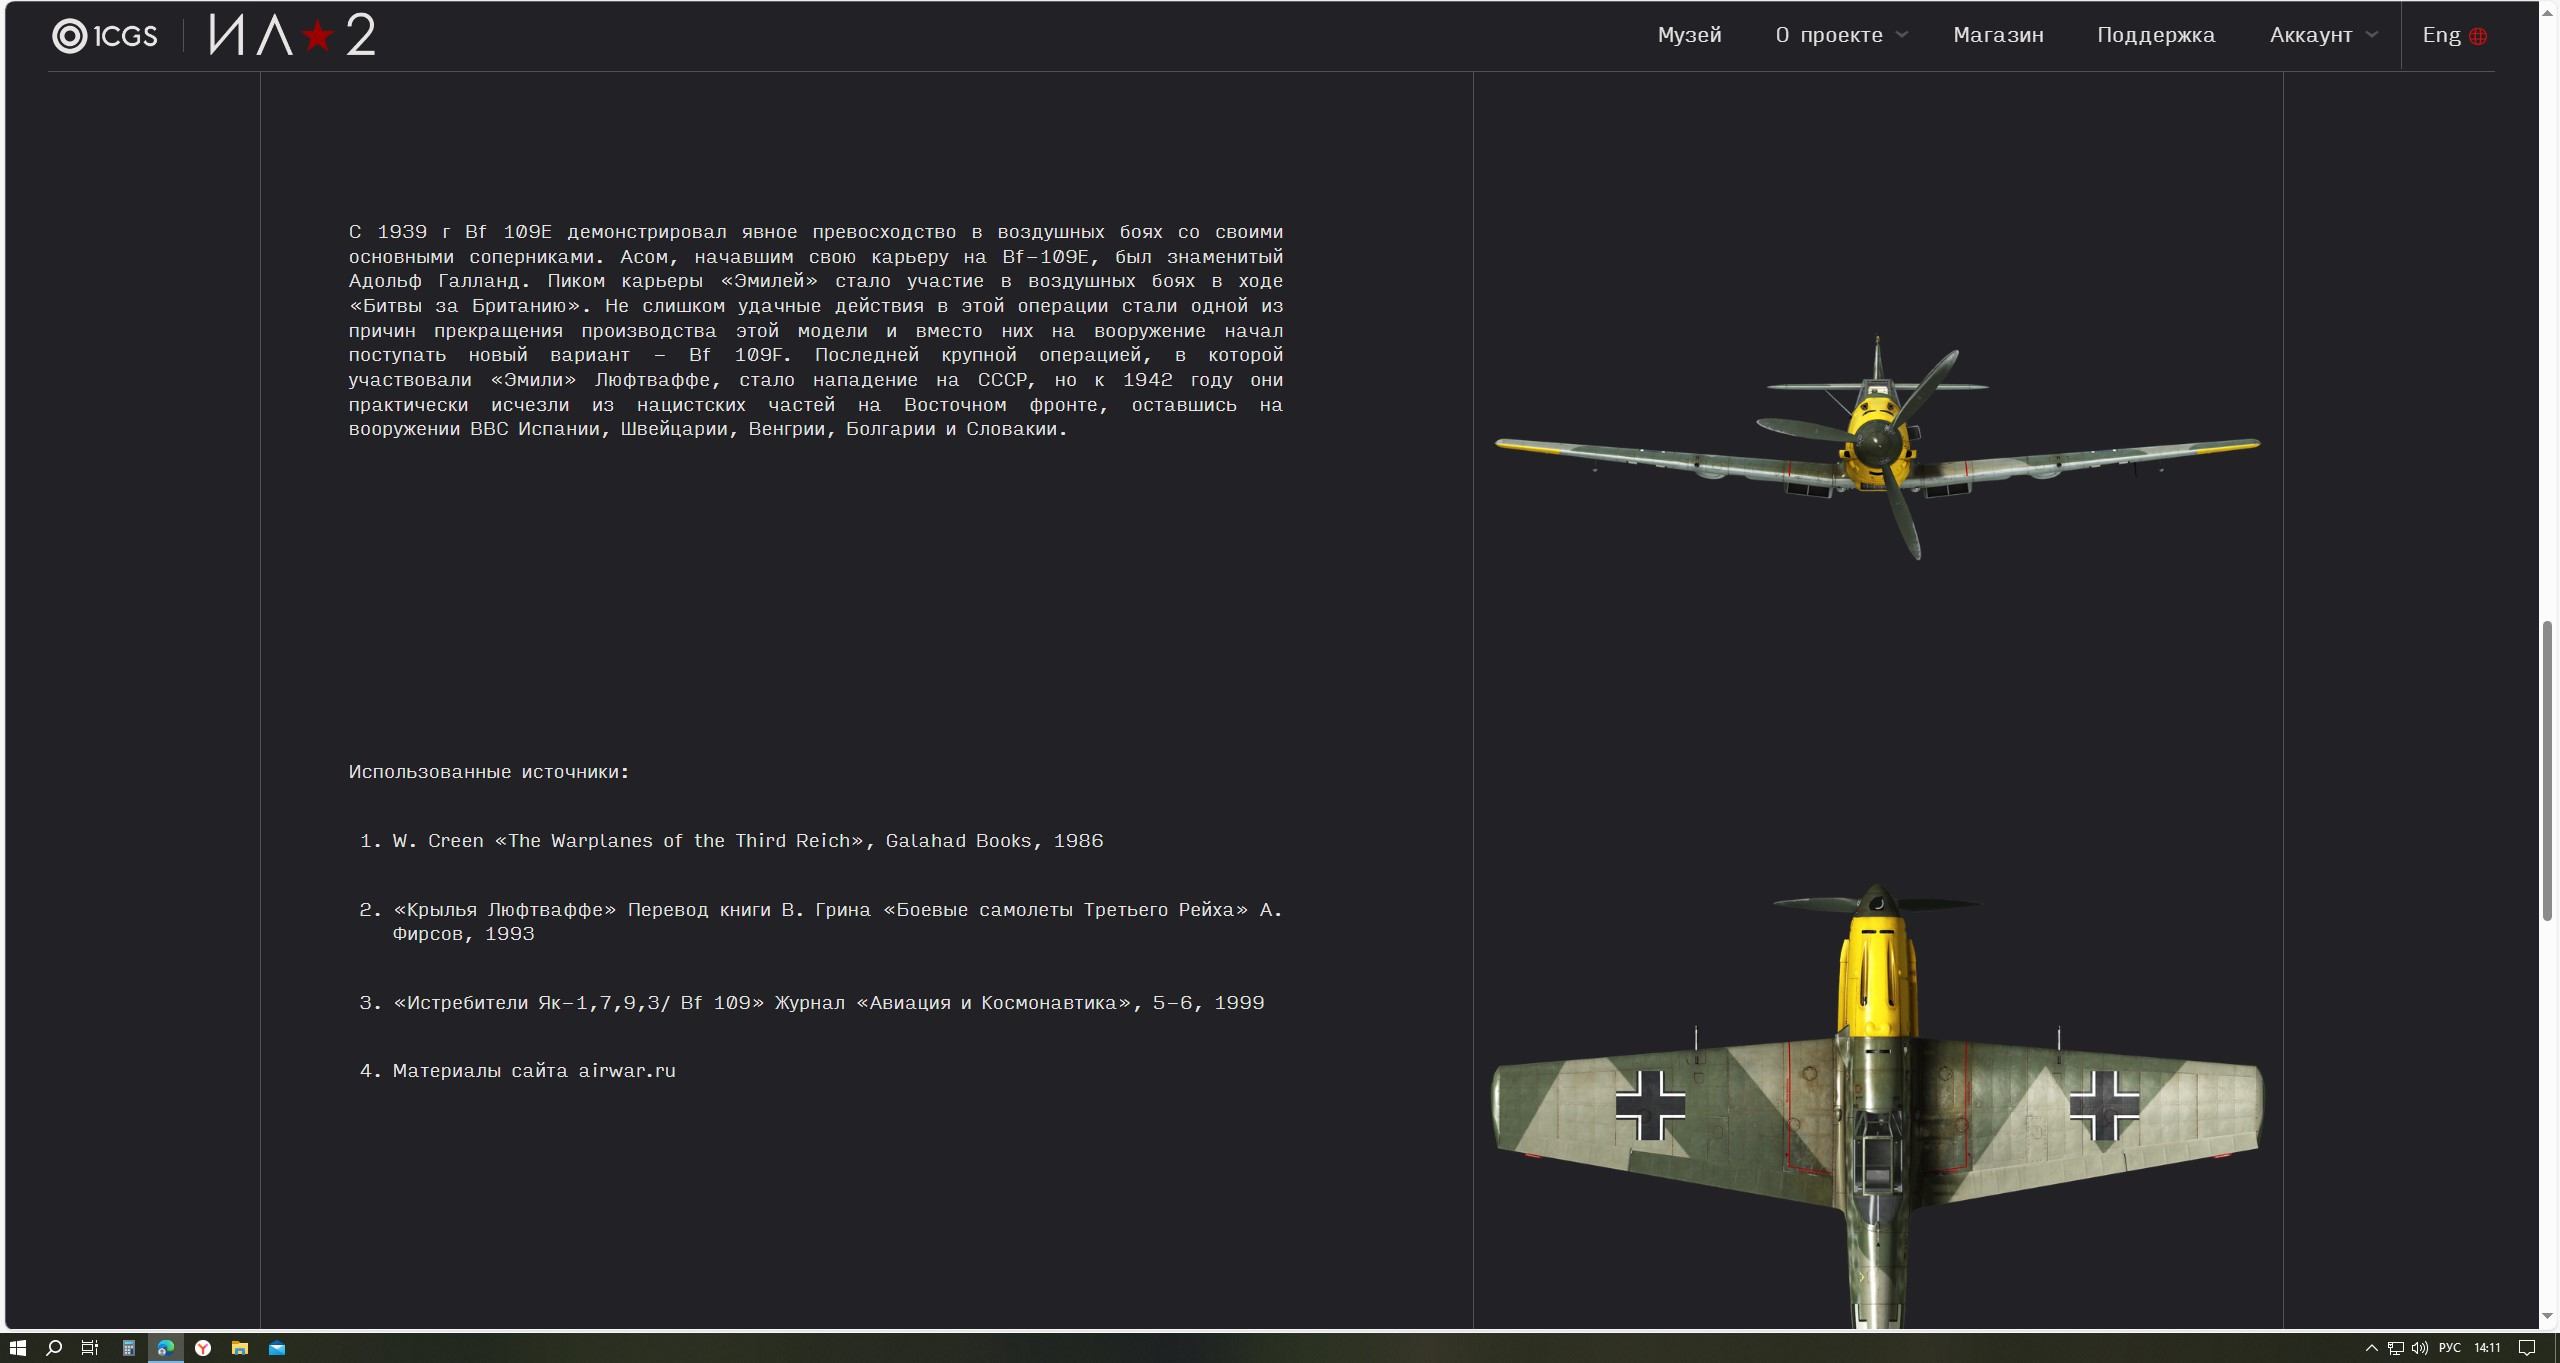Screen dimensions: 2560x1363
Task: Click the scrollbar down arrow
Action: click(2547, 1317)
